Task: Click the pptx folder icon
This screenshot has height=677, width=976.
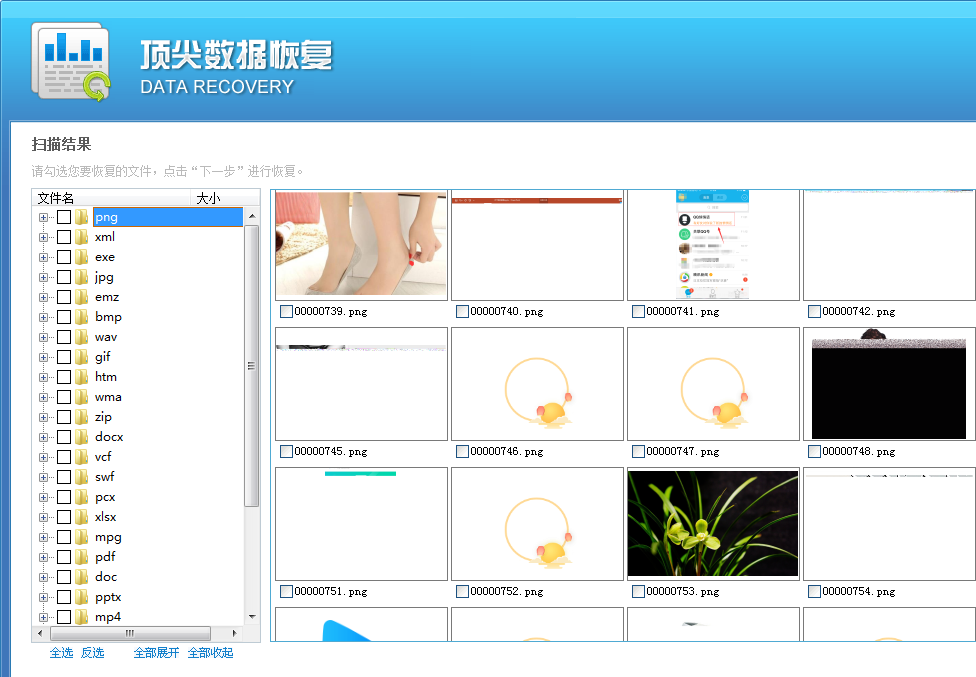Action: 82,597
